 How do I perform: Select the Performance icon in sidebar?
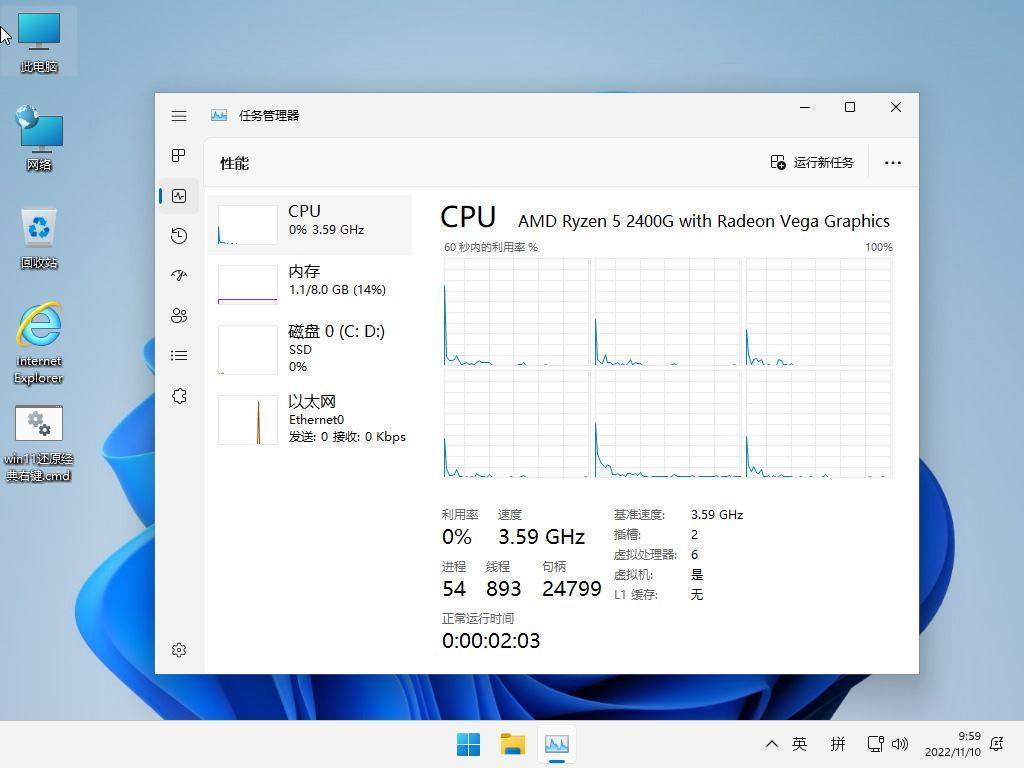[x=179, y=196]
